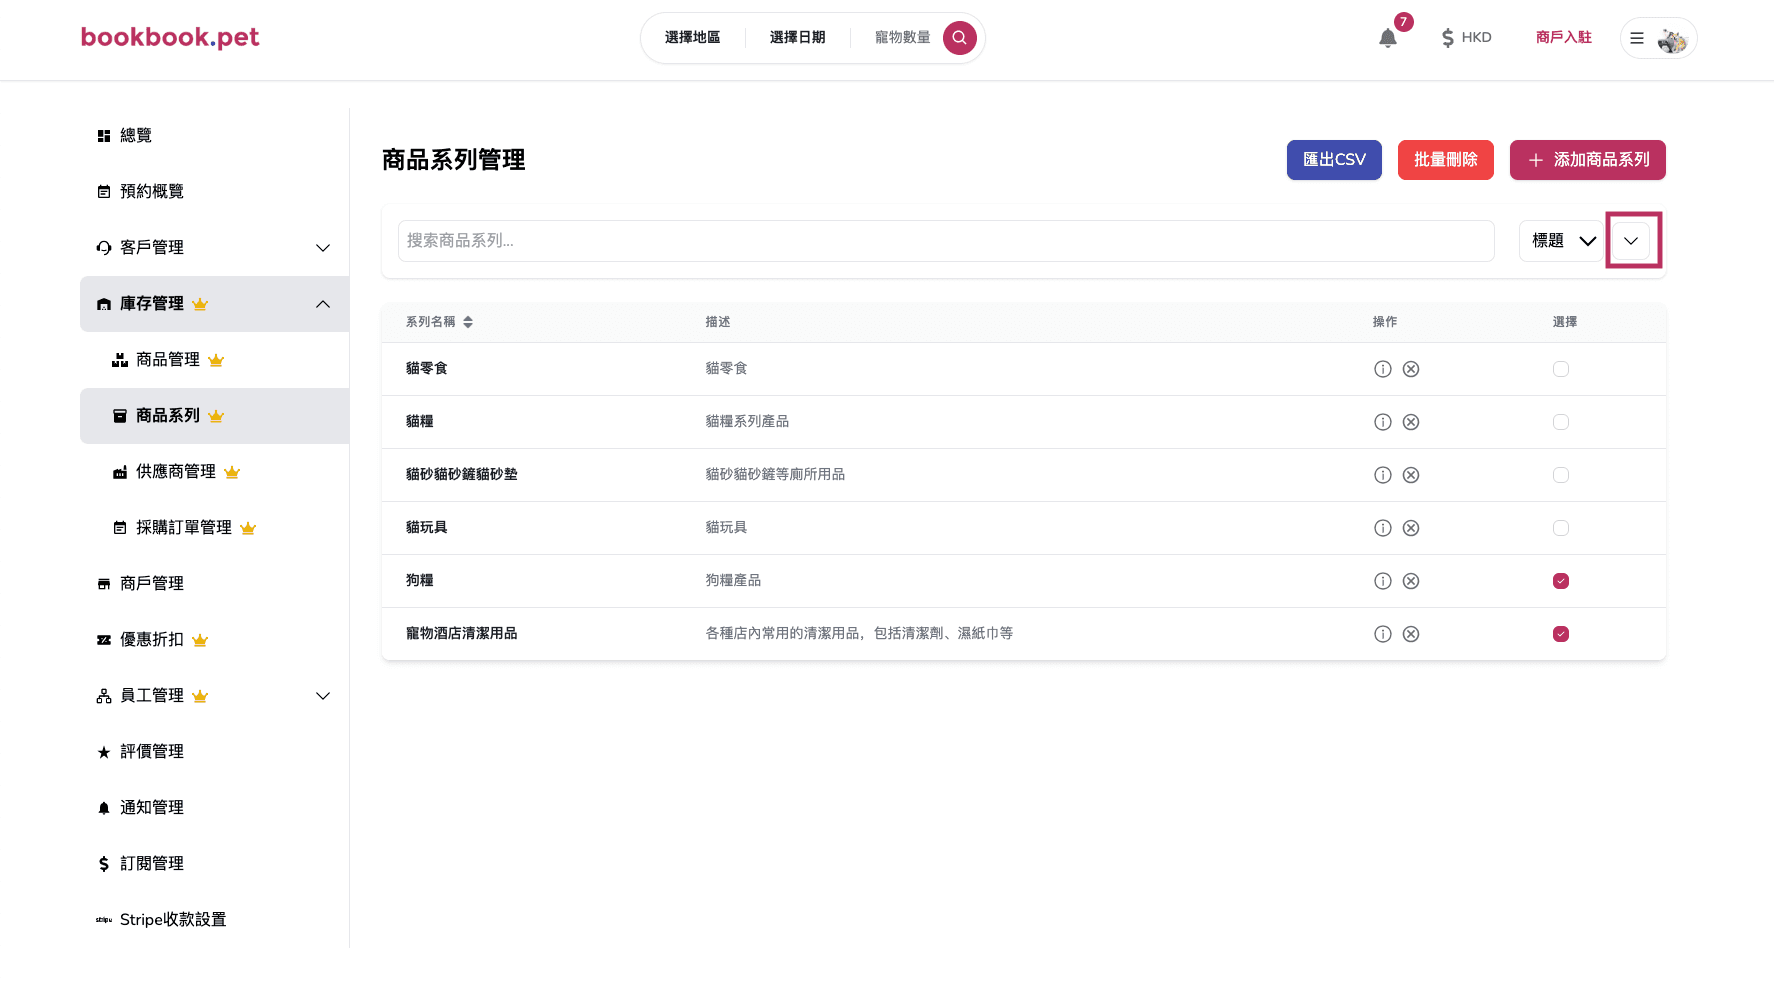Collapse 庫存管理 submenu chevron
Image resolution: width=1774 pixels, height=982 pixels.
point(323,304)
